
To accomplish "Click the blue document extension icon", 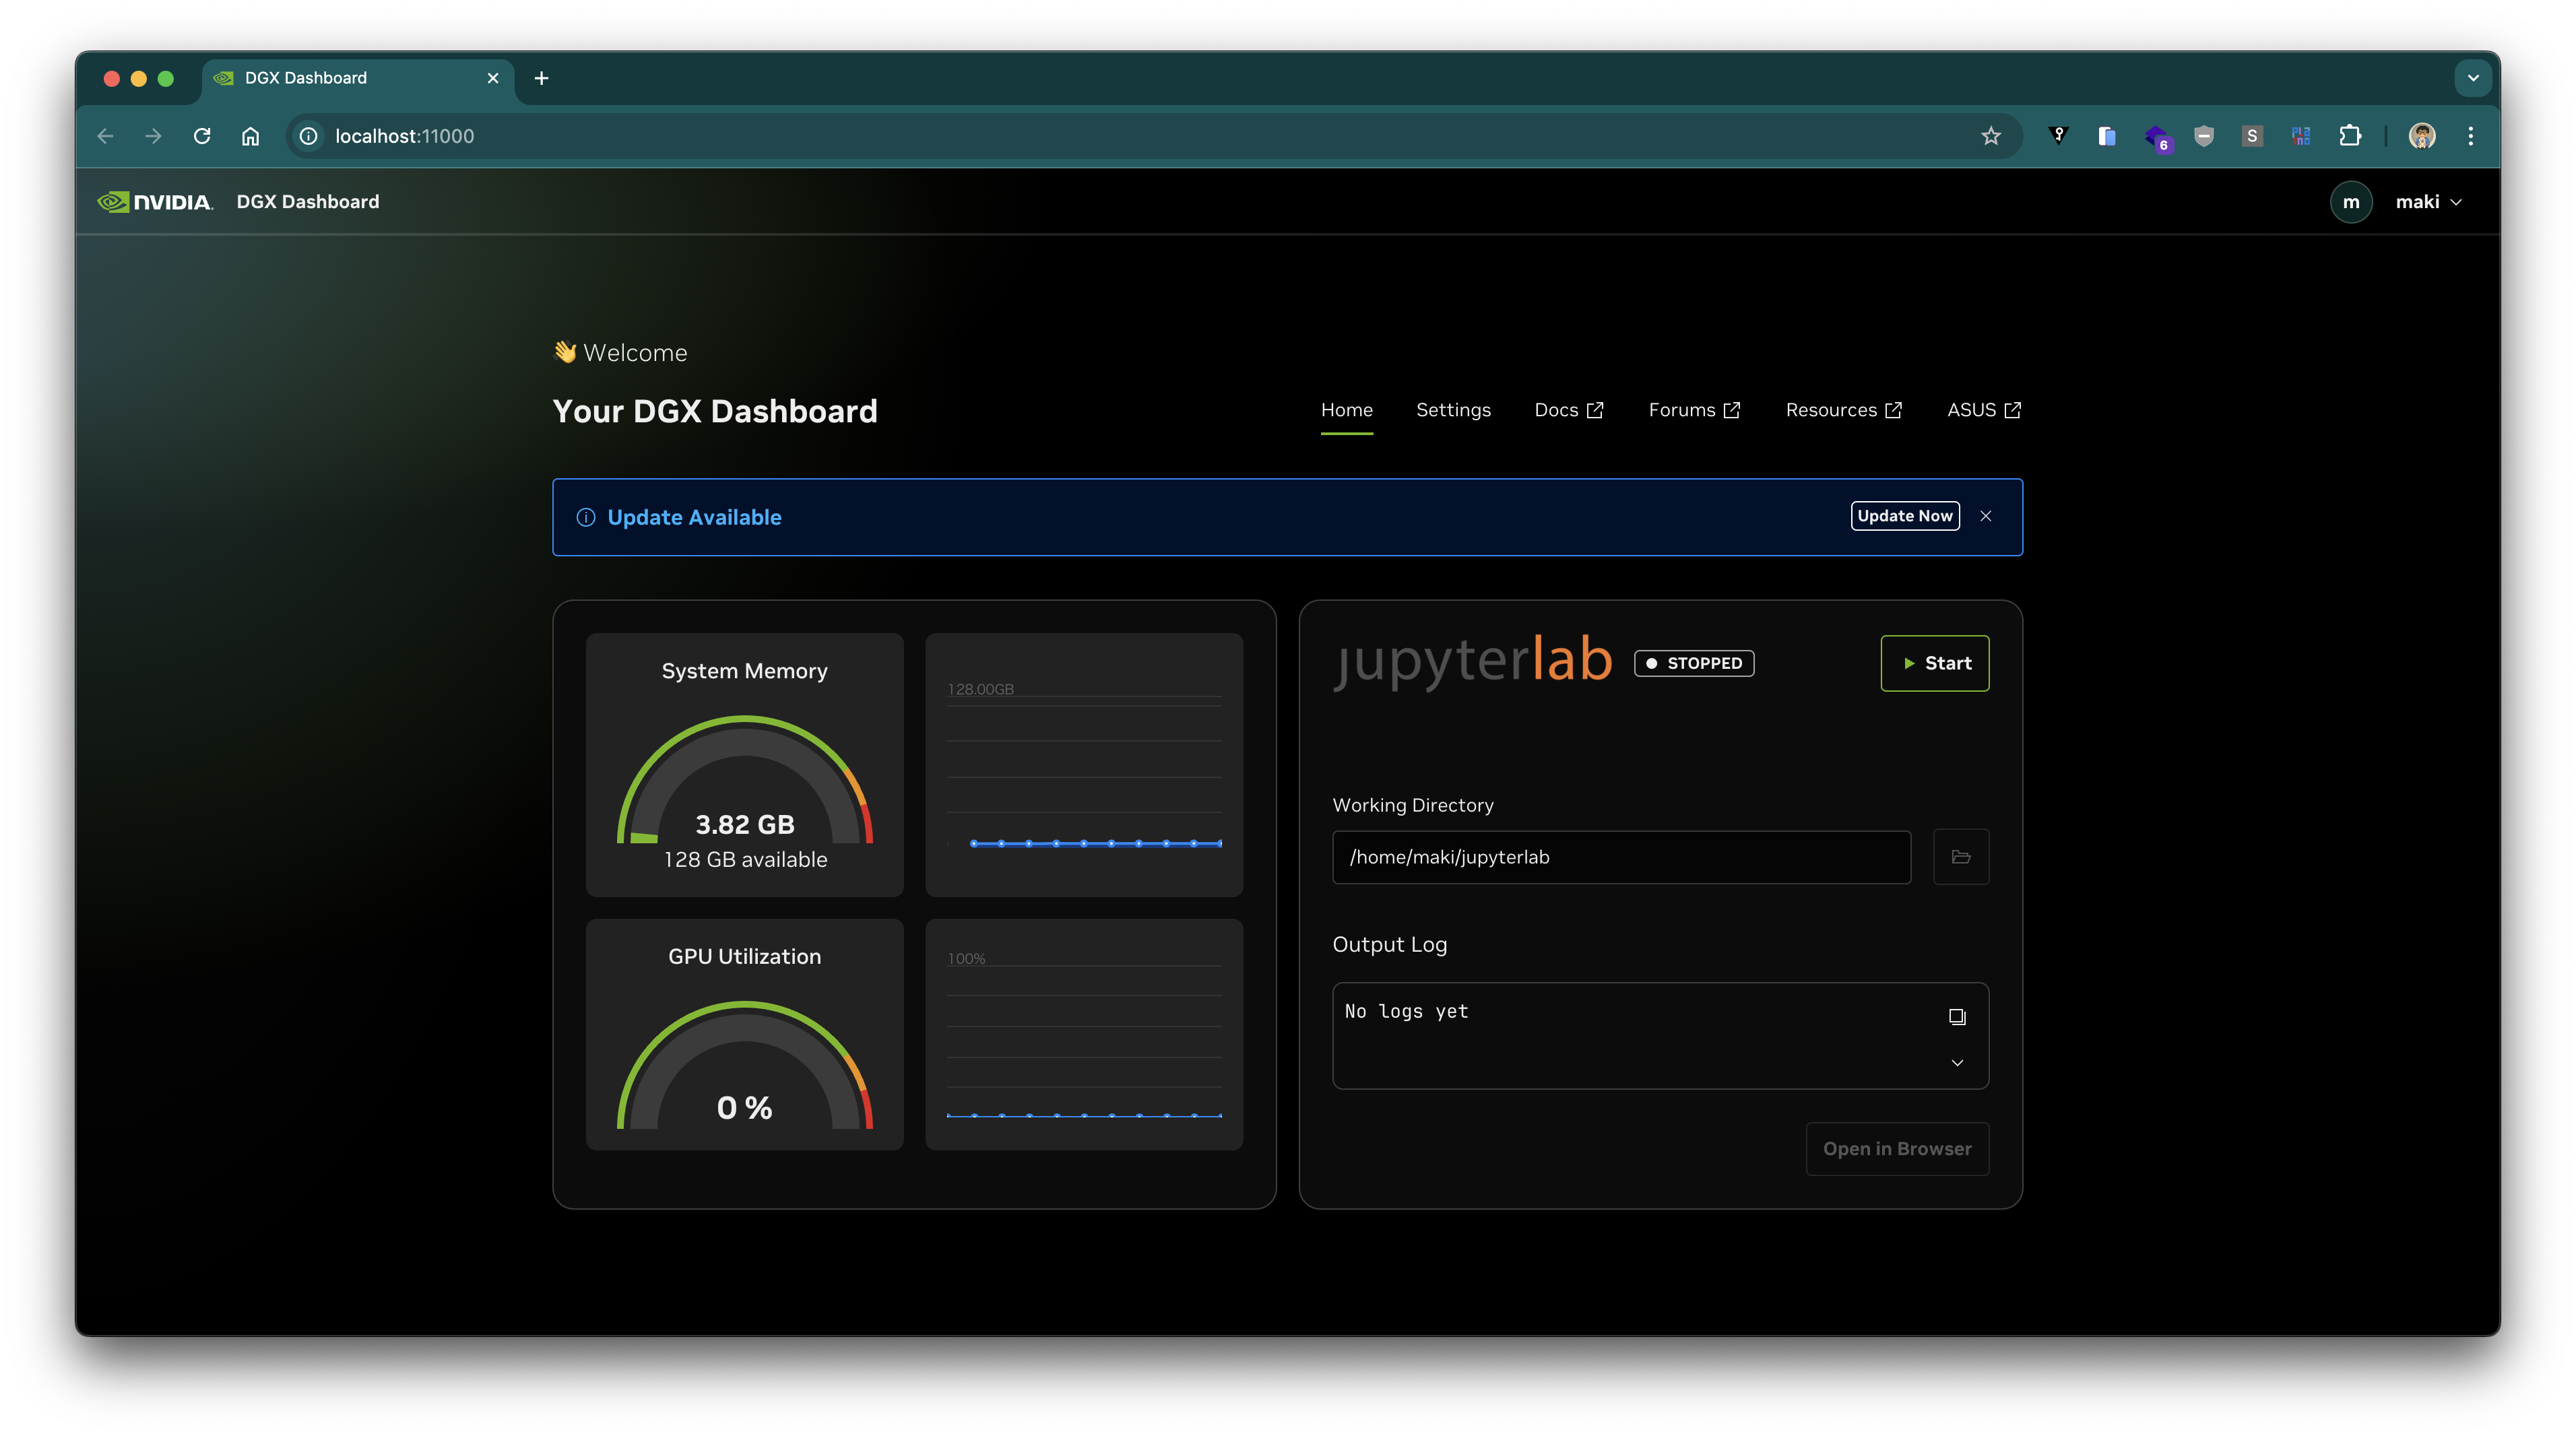I will pyautogui.click(x=2107, y=136).
